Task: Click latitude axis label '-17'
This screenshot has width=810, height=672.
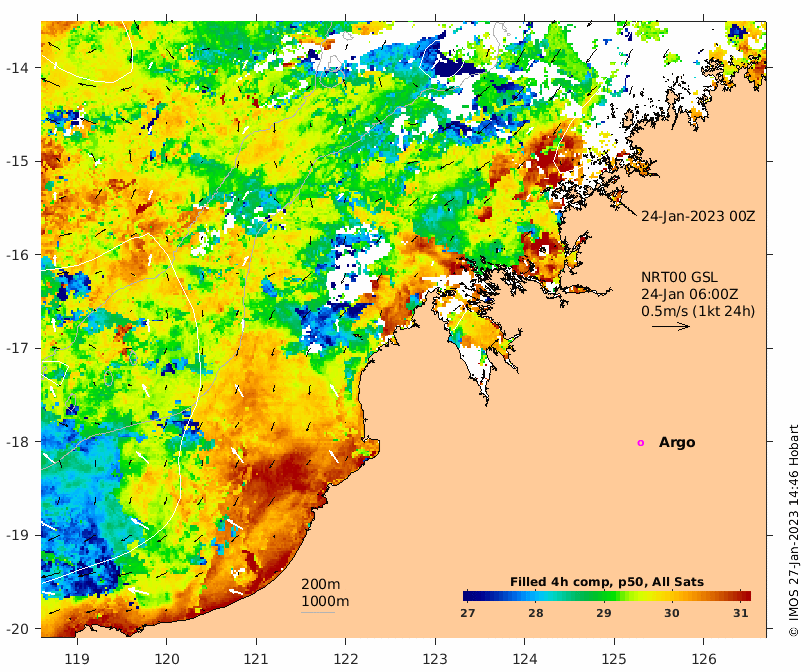Action: click(17, 348)
